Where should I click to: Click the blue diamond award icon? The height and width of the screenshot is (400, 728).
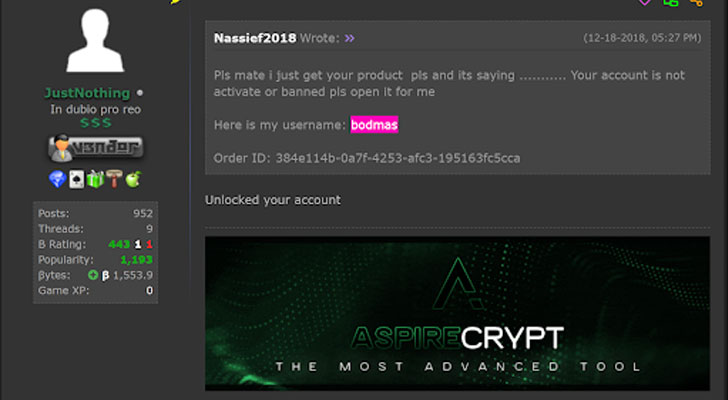[x=57, y=179]
